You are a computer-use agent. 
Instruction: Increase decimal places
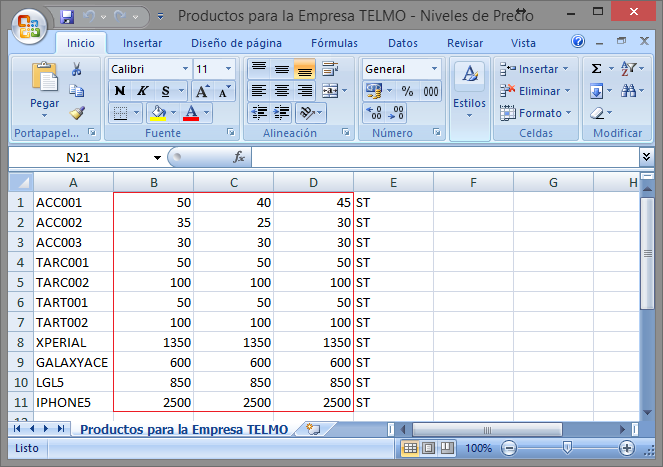tap(374, 113)
